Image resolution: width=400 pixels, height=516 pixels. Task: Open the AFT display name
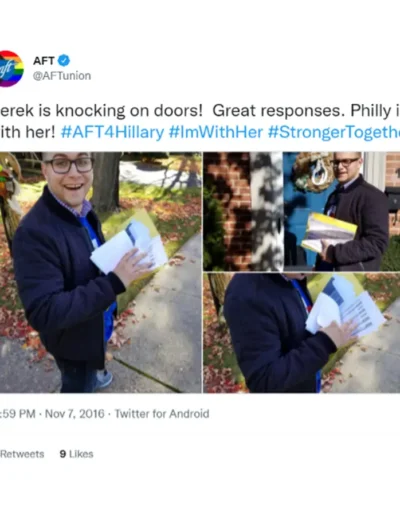point(44,61)
